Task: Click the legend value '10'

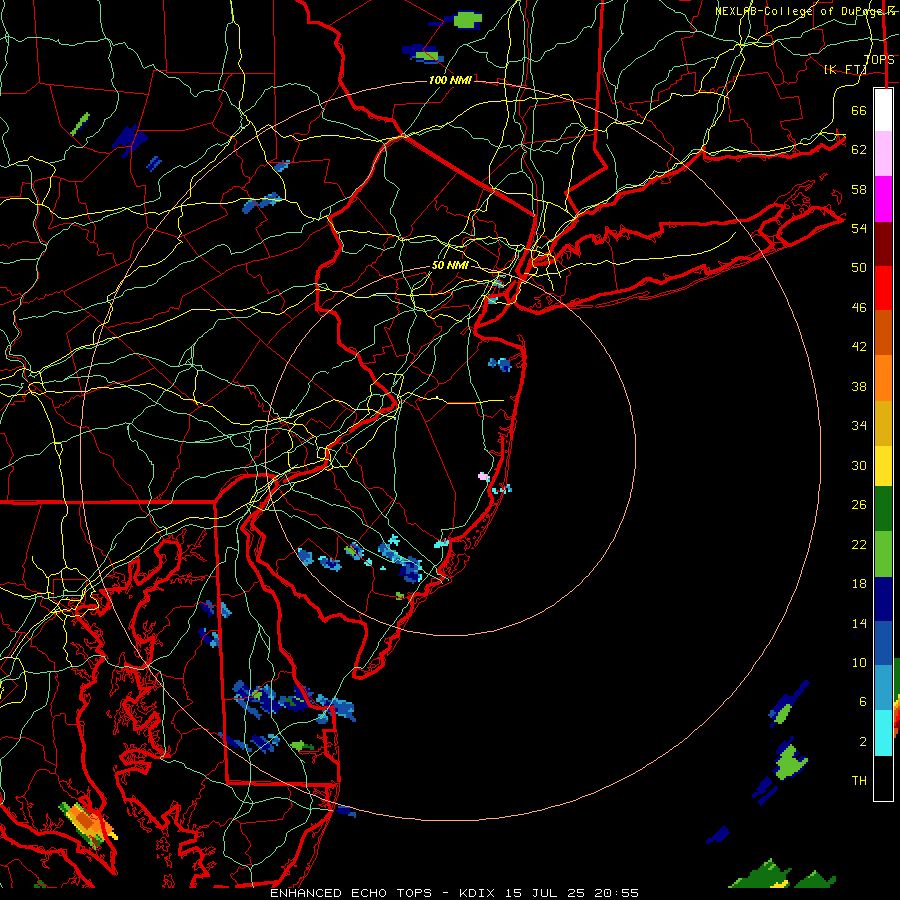Action: [x=859, y=663]
